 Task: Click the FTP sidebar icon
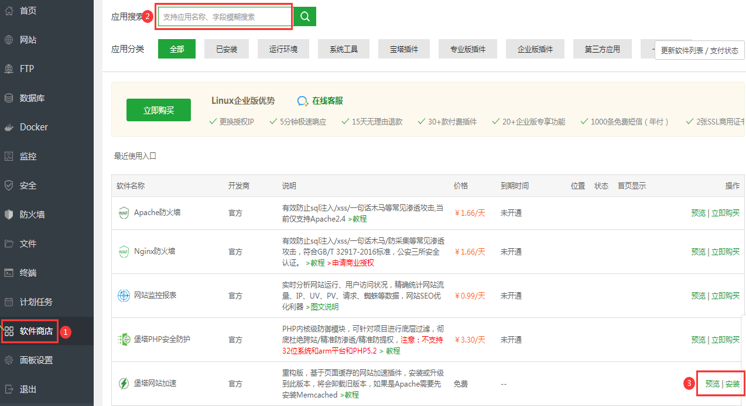click(9, 69)
